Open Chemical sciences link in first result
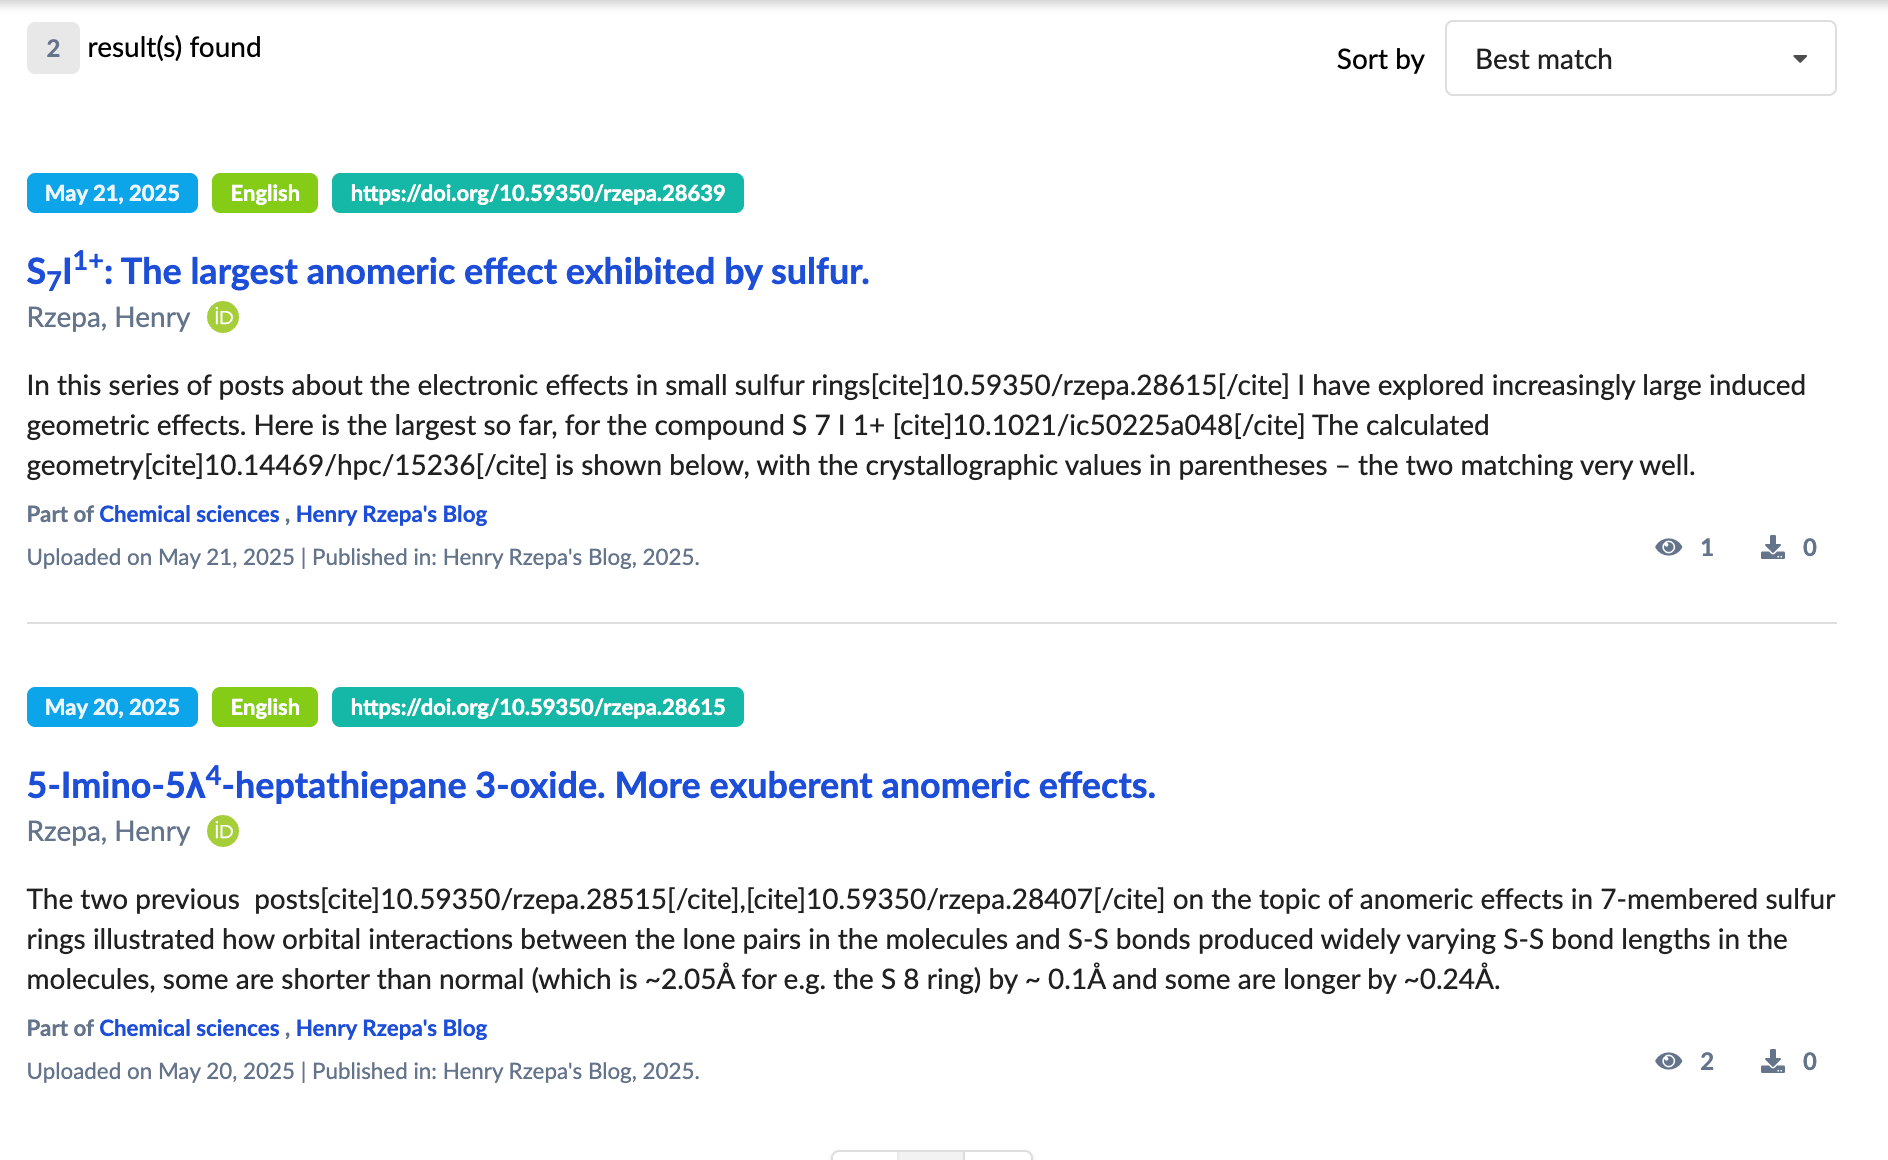The width and height of the screenshot is (1888, 1160). tap(189, 514)
